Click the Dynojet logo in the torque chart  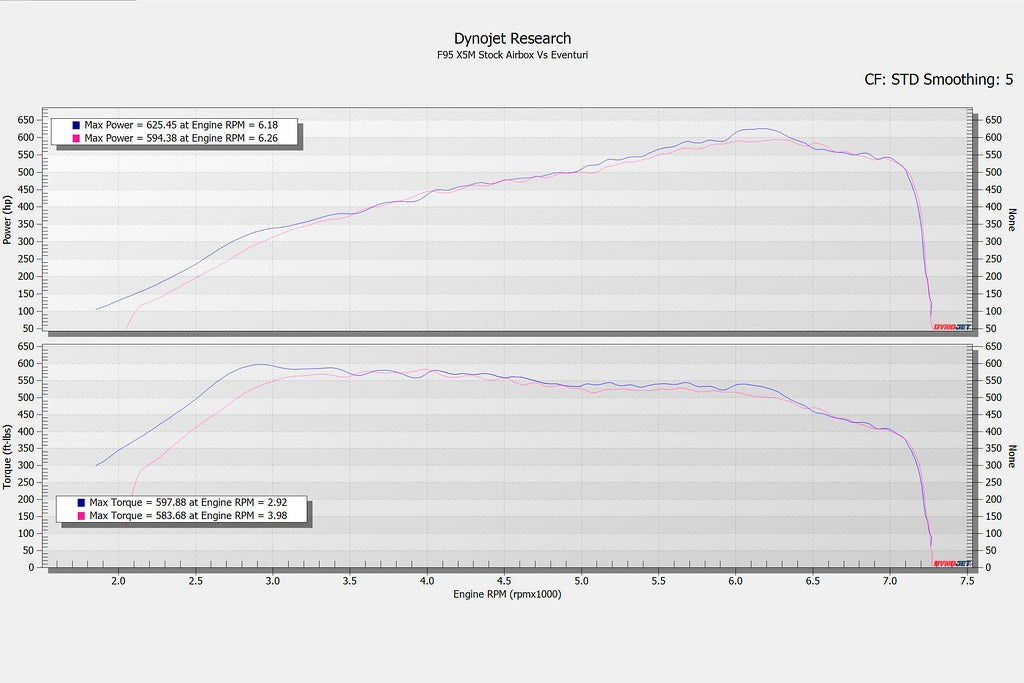pyautogui.click(x=950, y=563)
